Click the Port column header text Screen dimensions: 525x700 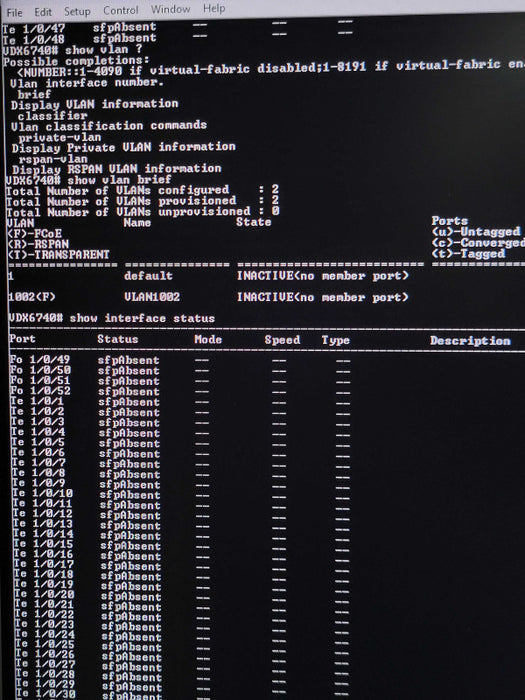coord(22,339)
